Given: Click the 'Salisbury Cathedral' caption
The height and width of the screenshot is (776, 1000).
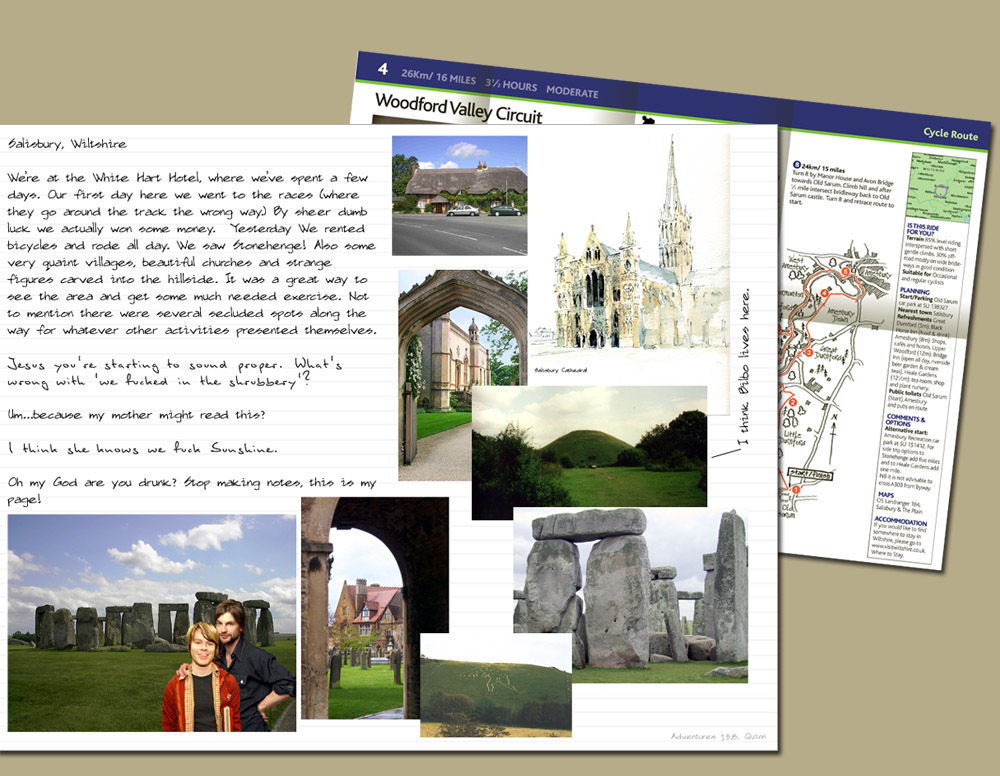Looking at the screenshot, I should (561, 370).
